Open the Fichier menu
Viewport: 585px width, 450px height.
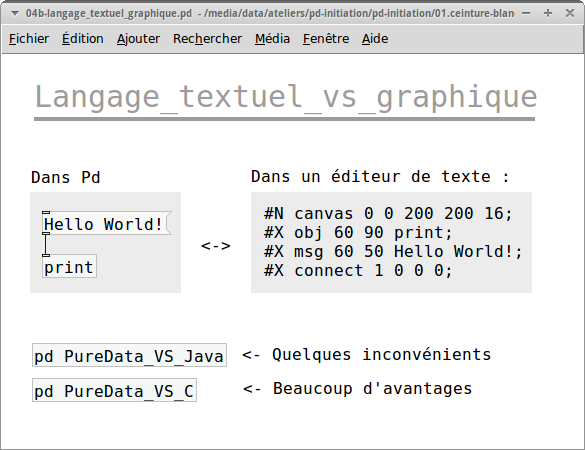click(29, 39)
